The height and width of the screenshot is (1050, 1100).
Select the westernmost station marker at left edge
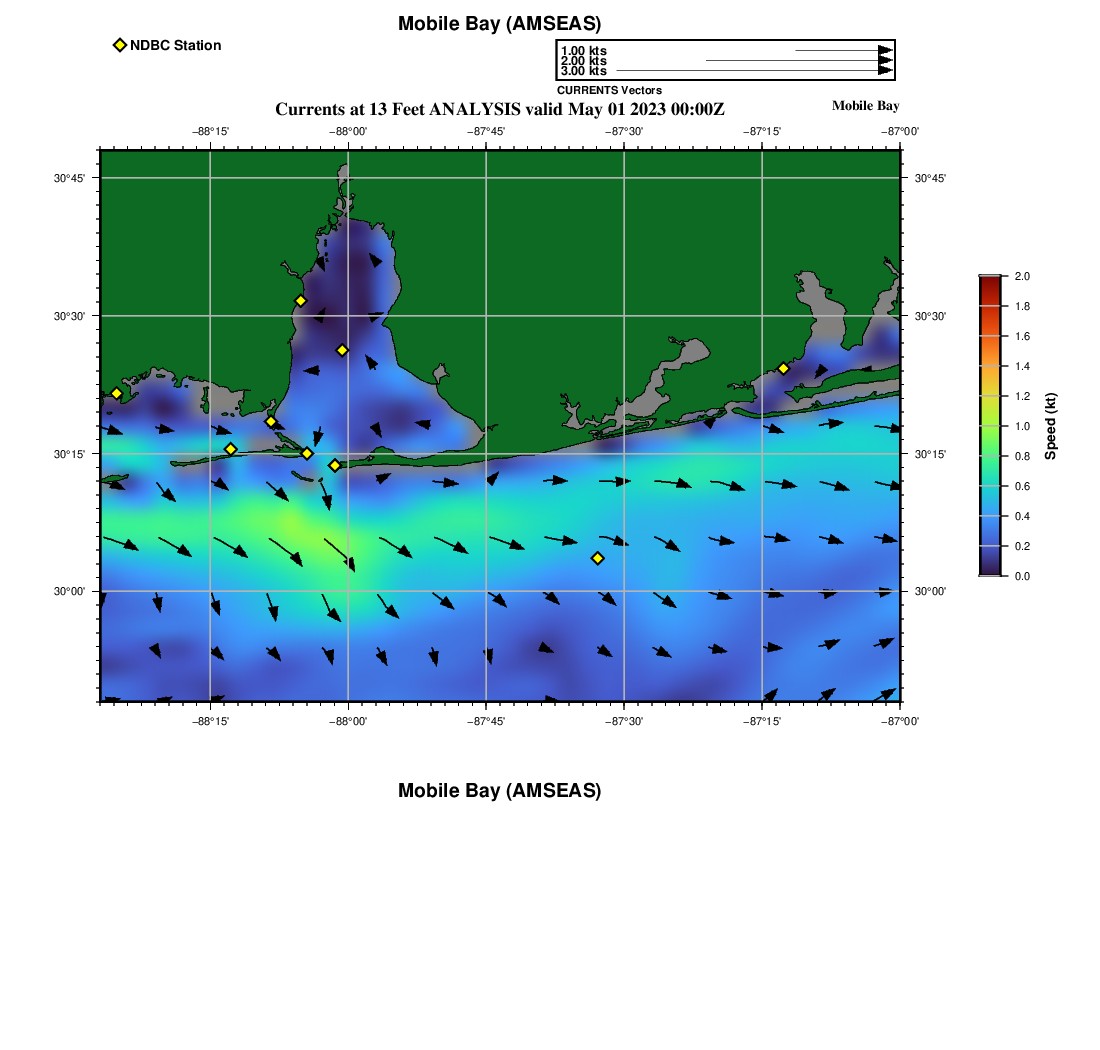(116, 393)
